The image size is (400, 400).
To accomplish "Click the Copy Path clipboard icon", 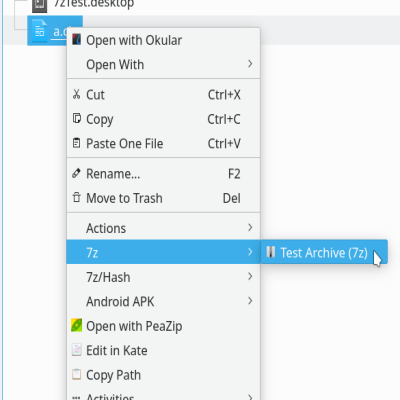I will pos(77,374).
